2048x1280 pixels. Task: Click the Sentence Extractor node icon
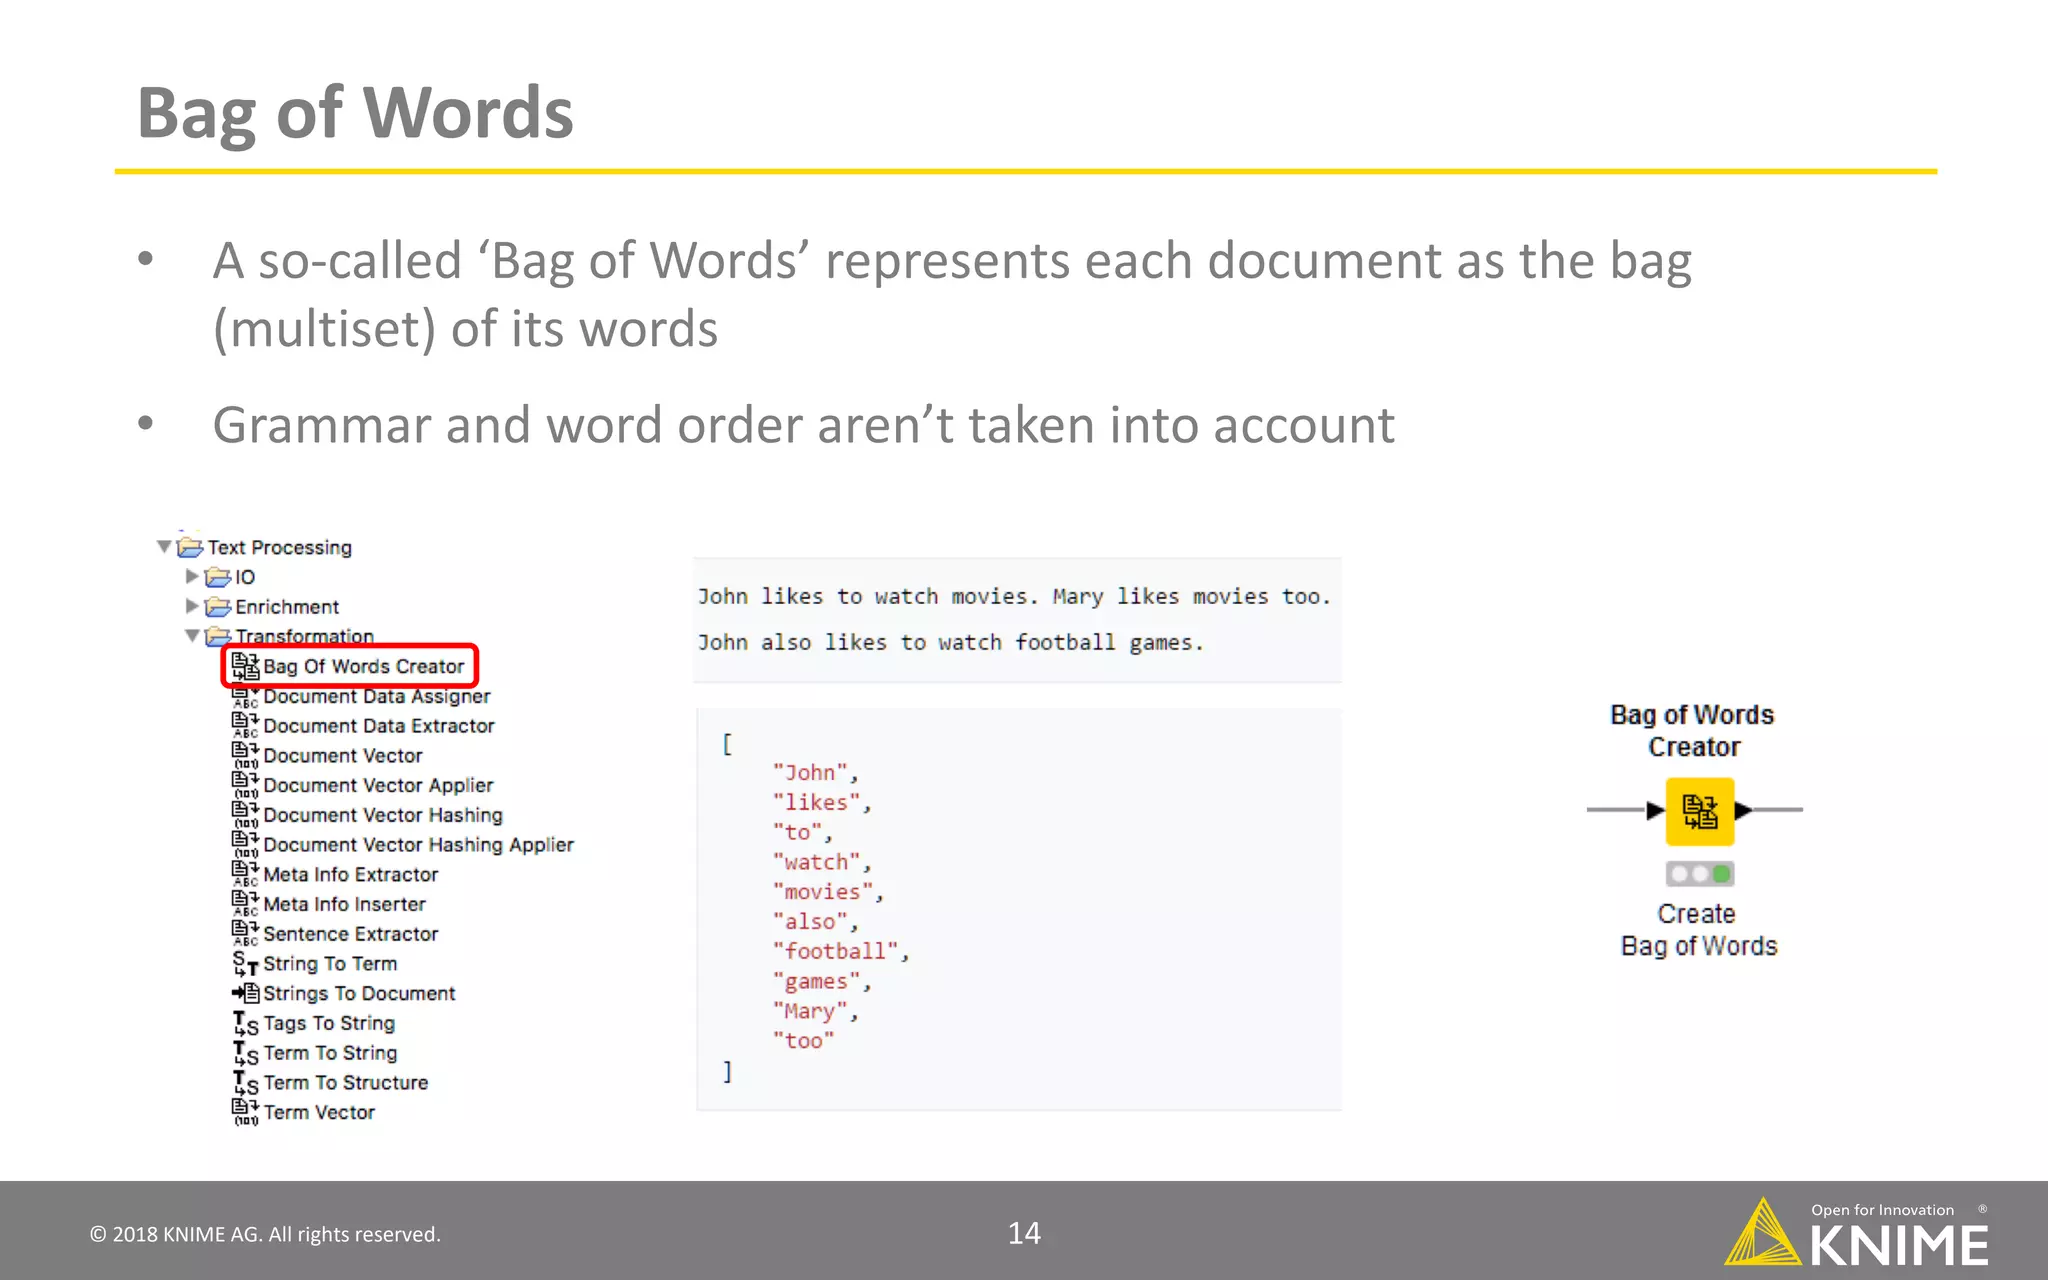tap(245, 934)
